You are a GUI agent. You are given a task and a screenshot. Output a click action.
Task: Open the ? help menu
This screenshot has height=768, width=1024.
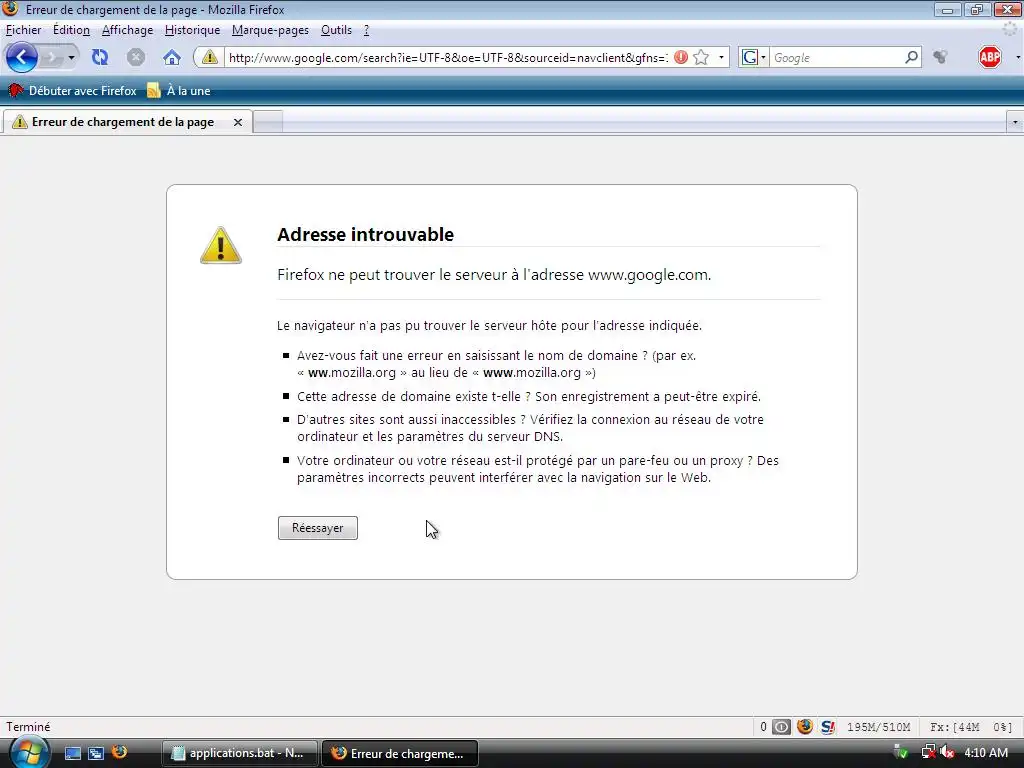tap(366, 30)
